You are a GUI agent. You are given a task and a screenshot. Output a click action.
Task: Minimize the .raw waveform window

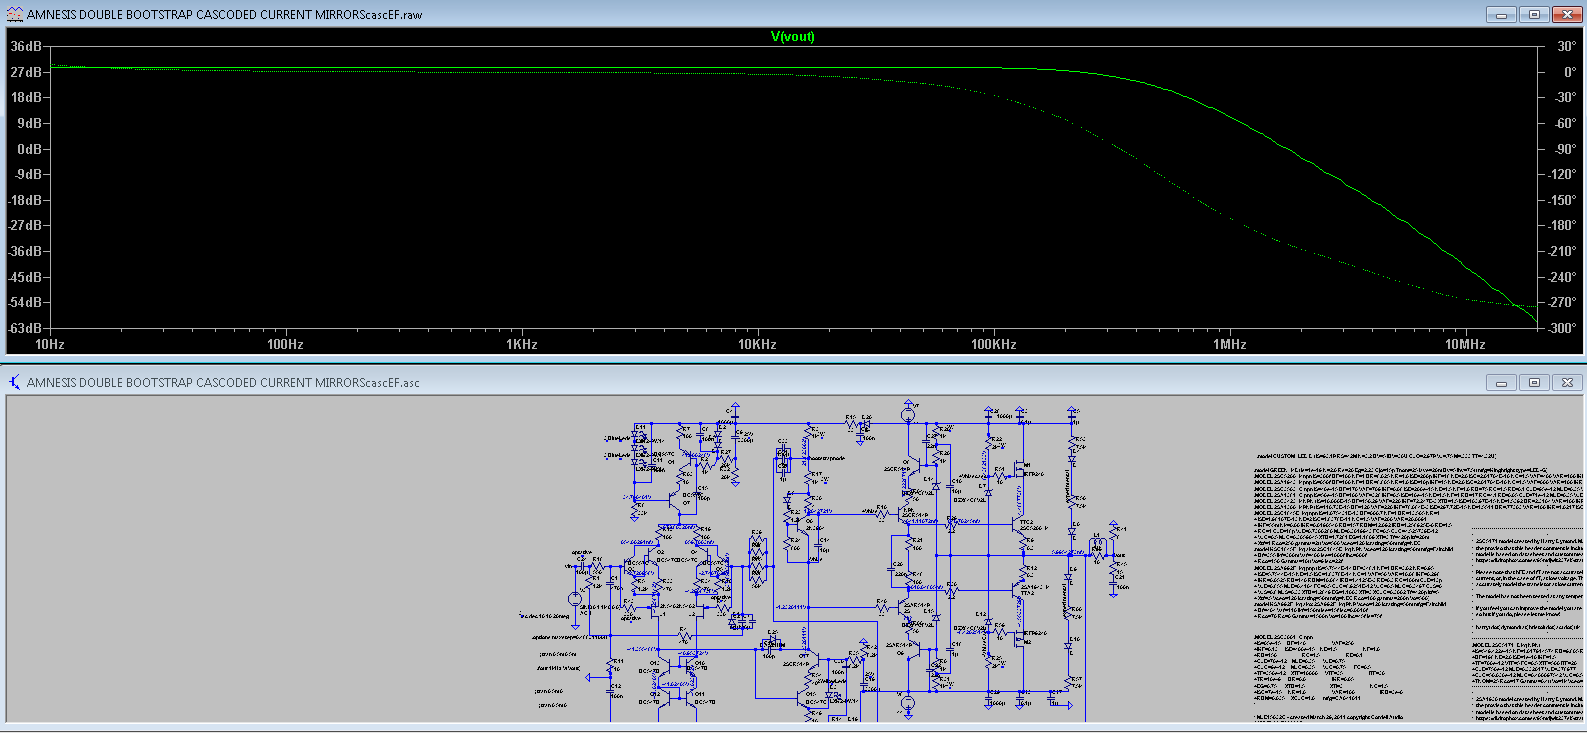point(1500,14)
